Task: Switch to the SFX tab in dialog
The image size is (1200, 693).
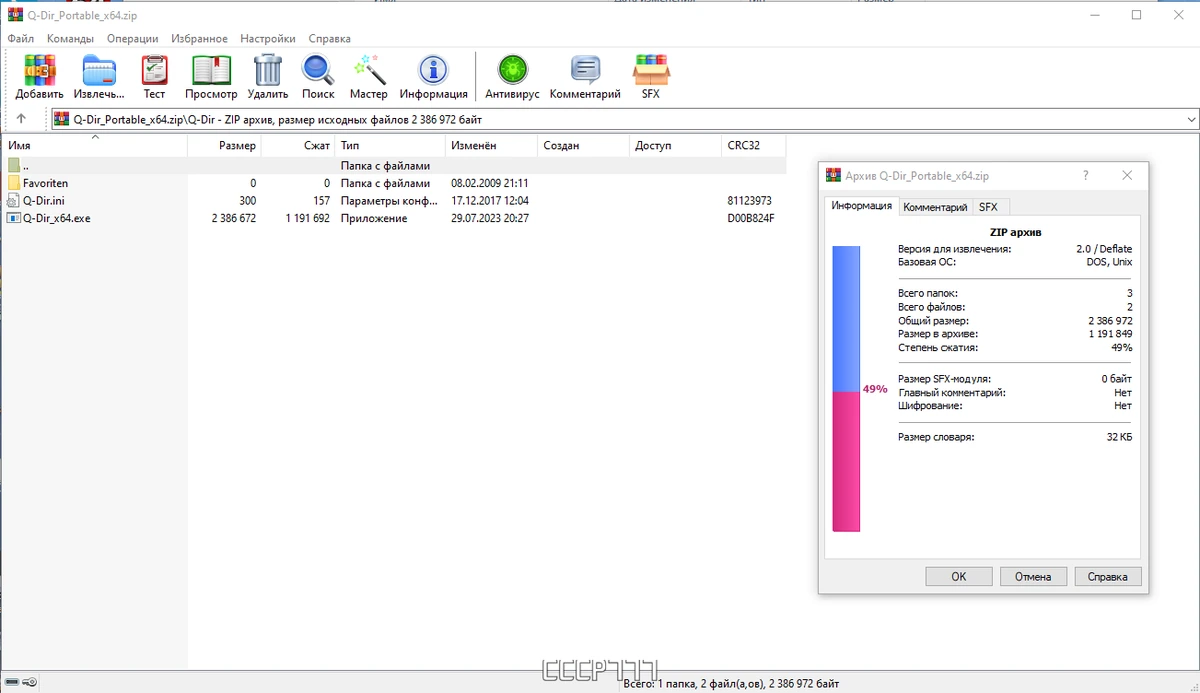Action: [988, 207]
